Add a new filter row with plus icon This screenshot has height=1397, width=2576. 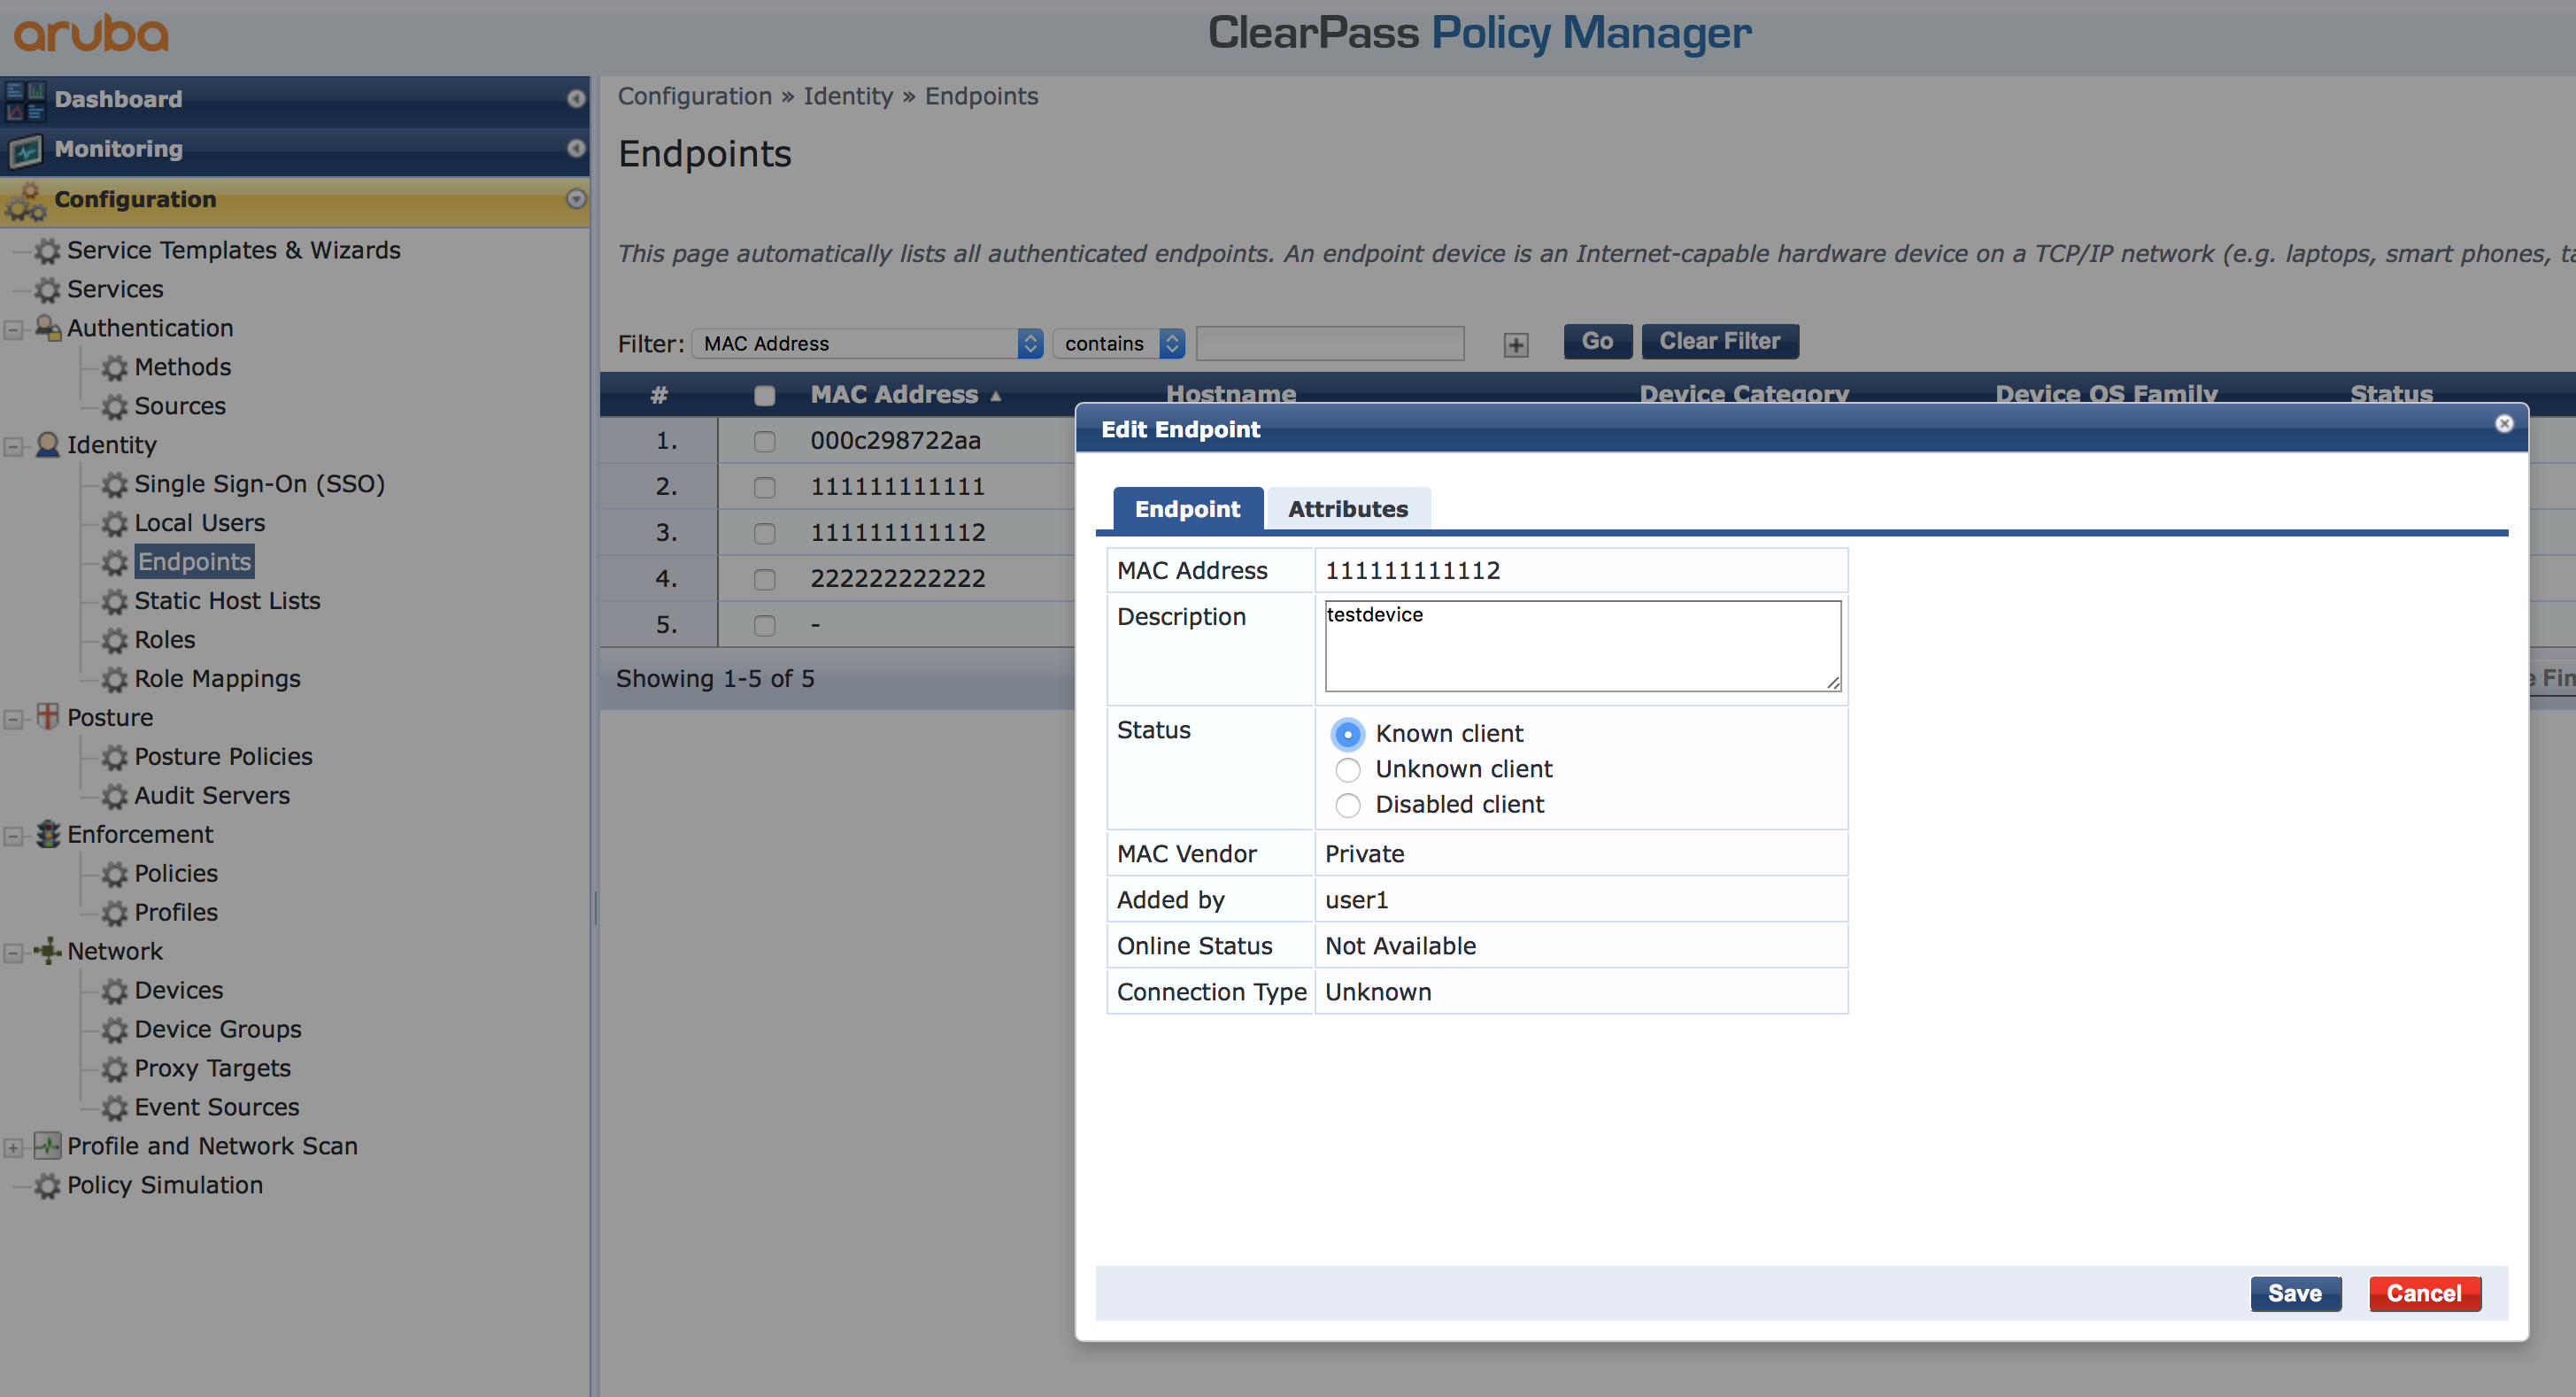(1515, 344)
